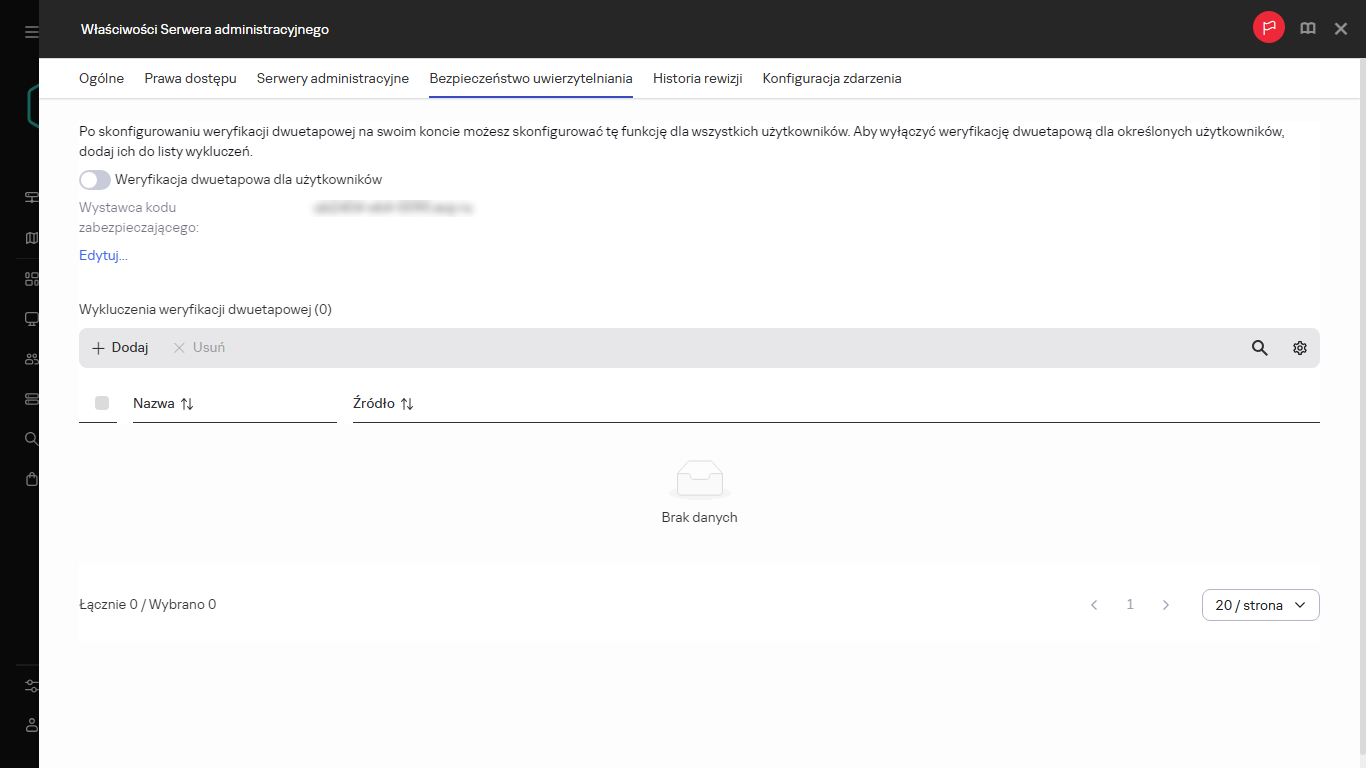The height and width of the screenshot is (768, 1366).
Task: Open the Prawa dostępu tab
Action: [190, 79]
